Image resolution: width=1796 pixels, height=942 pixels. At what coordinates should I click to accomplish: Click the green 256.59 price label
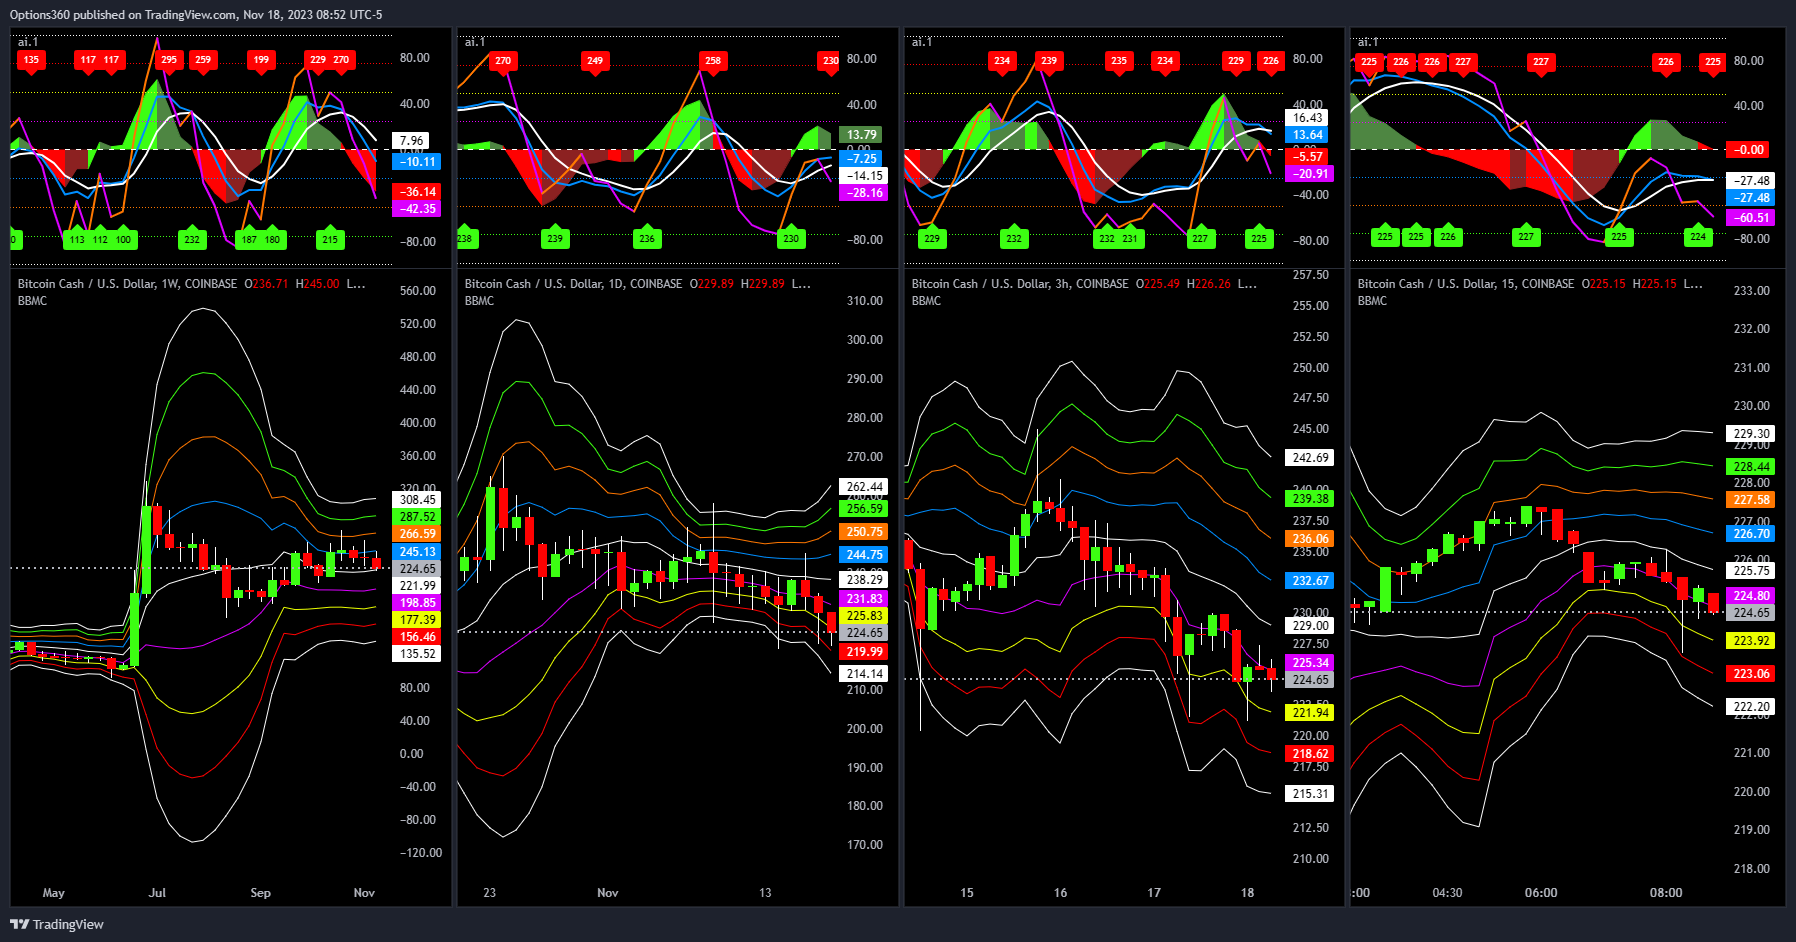tap(864, 509)
